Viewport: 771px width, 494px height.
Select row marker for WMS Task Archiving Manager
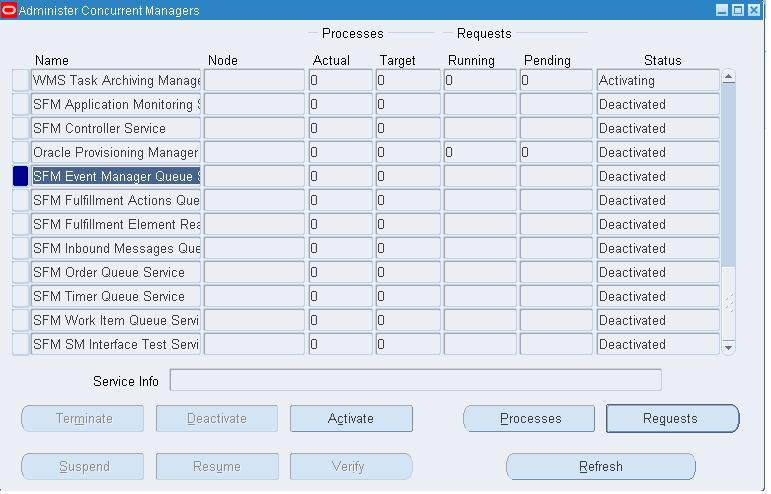[20, 81]
